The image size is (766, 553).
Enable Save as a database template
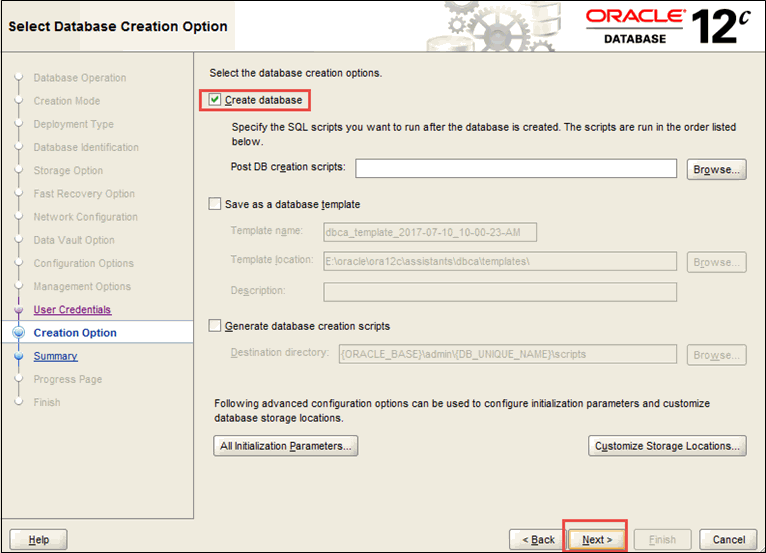coord(215,204)
